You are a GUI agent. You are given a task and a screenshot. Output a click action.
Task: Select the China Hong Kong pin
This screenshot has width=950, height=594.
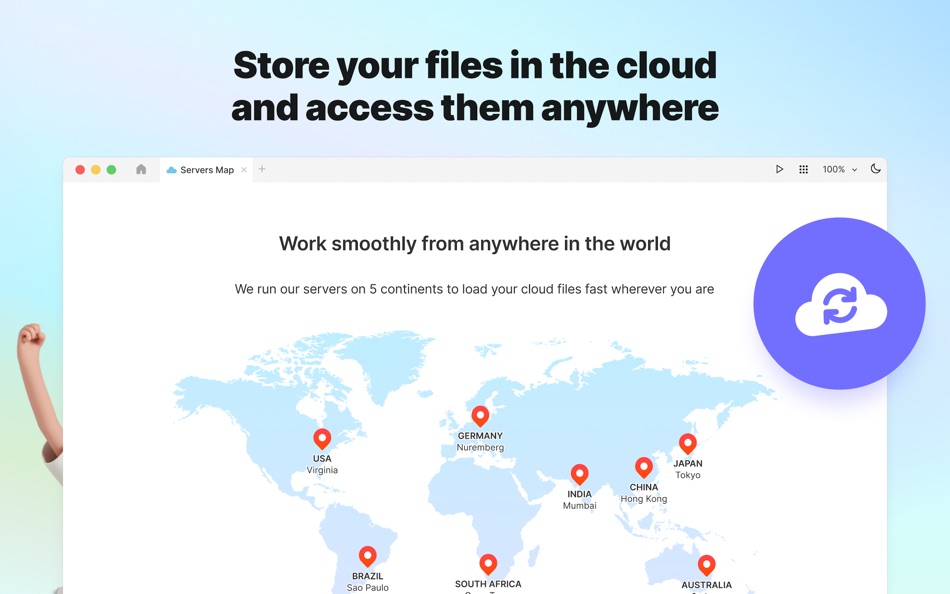(x=643, y=467)
